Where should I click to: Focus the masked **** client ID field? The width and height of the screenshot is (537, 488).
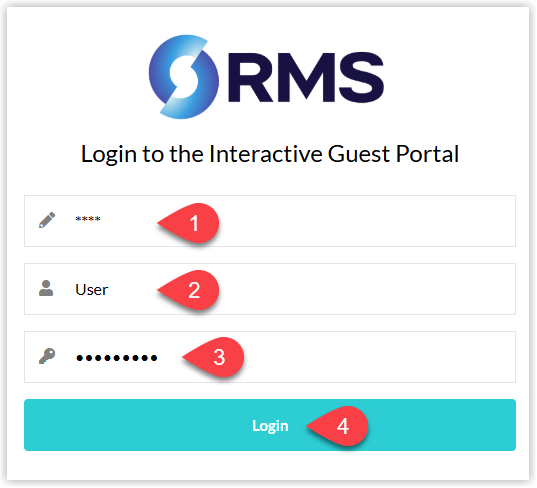[x=270, y=221]
